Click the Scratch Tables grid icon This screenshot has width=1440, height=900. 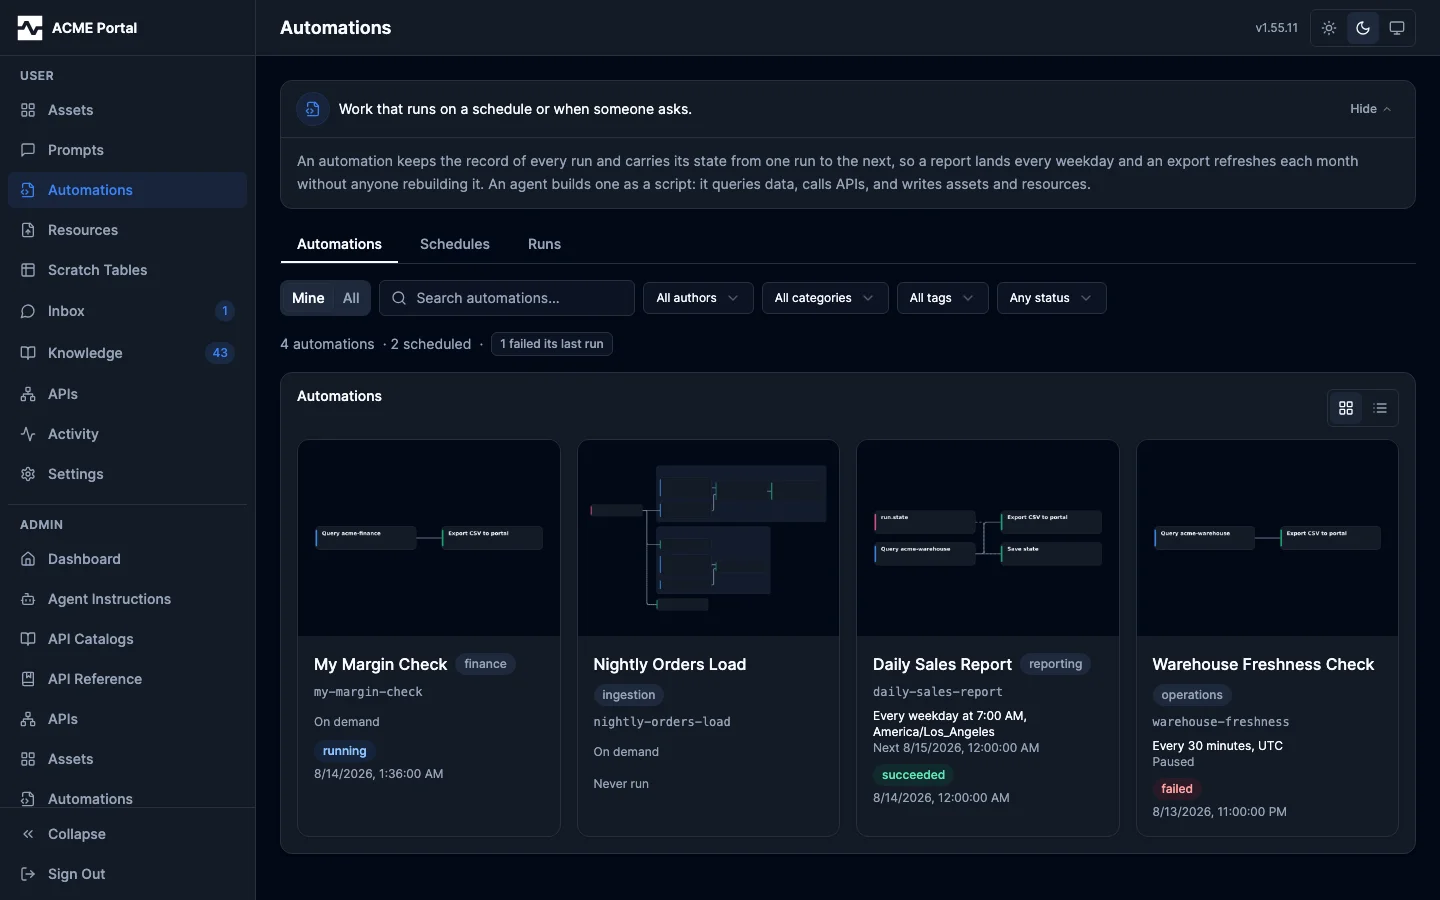(28, 270)
